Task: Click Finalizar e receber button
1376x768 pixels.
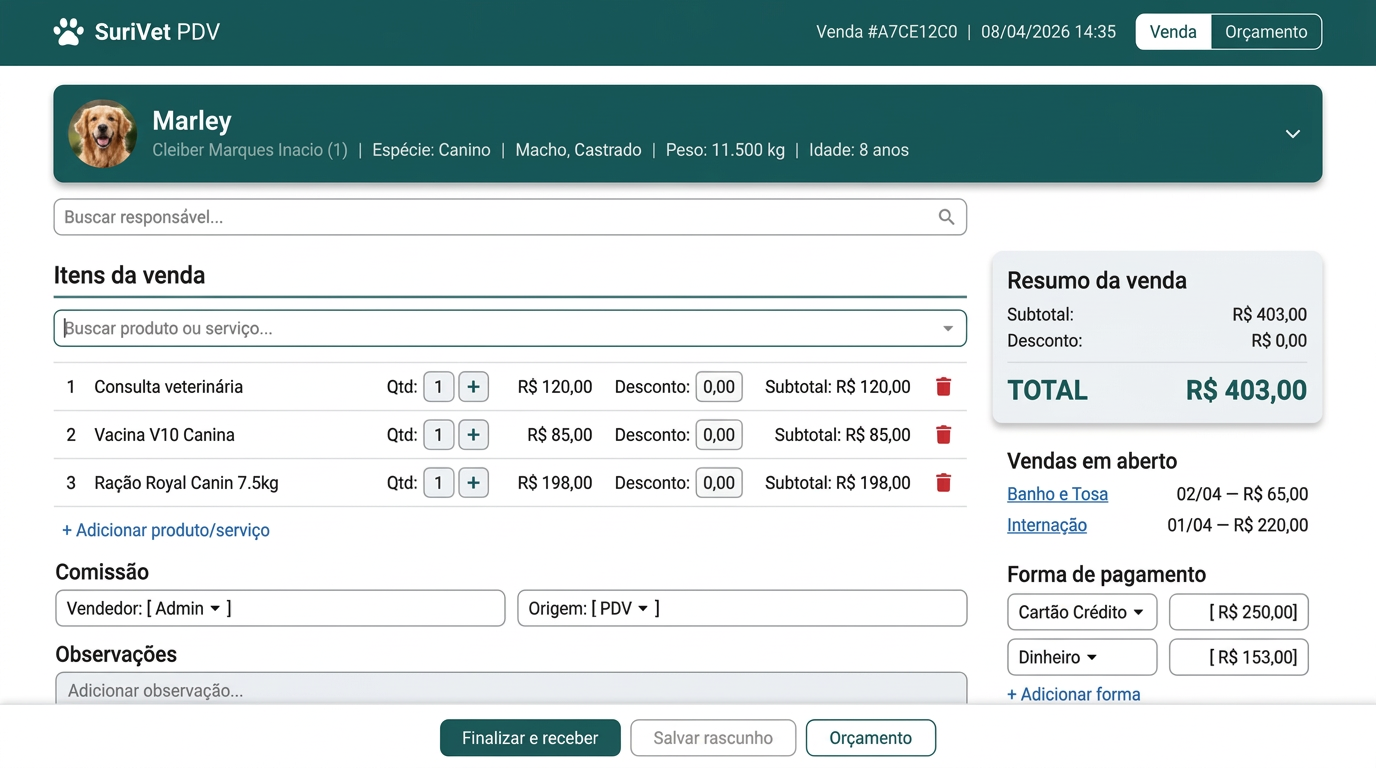Action: pyautogui.click(x=530, y=738)
